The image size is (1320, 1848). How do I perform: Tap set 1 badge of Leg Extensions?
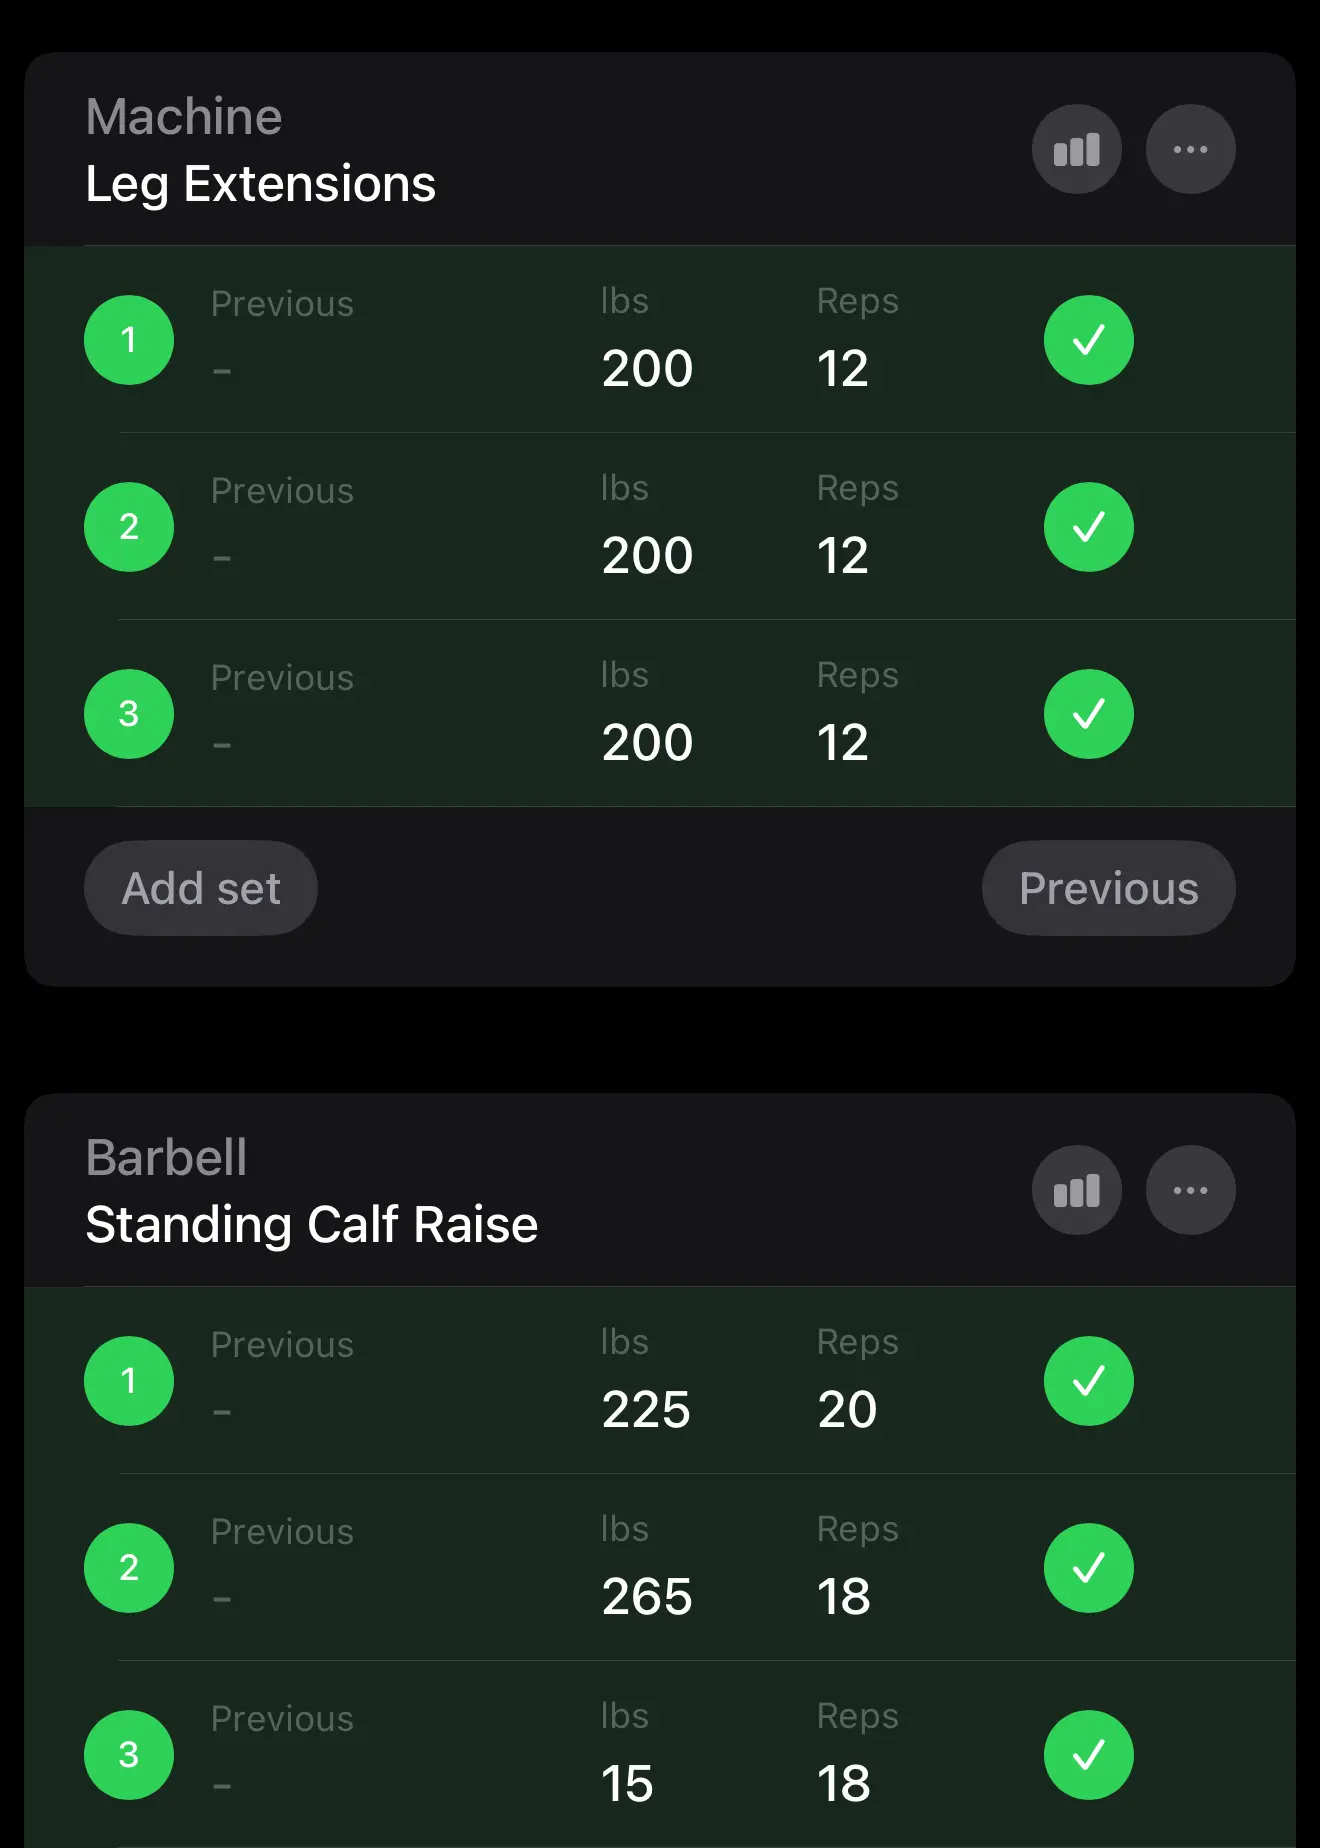[129, 340]
